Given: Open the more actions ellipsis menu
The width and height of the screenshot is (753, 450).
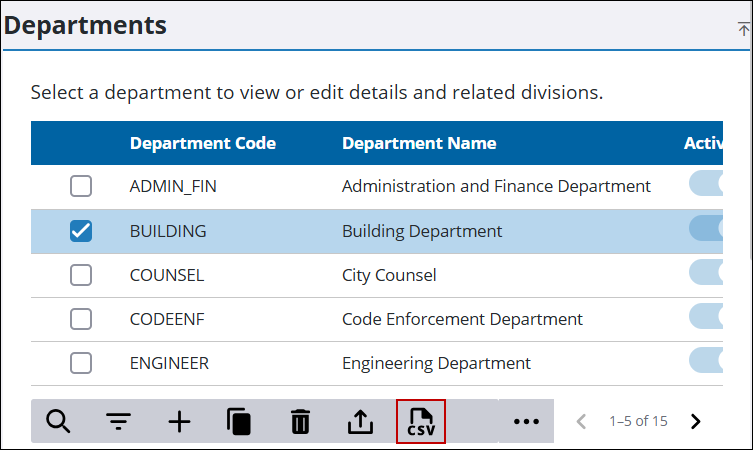Looking at the screenshot, I should pyautogui.click(x=526, y=422).
